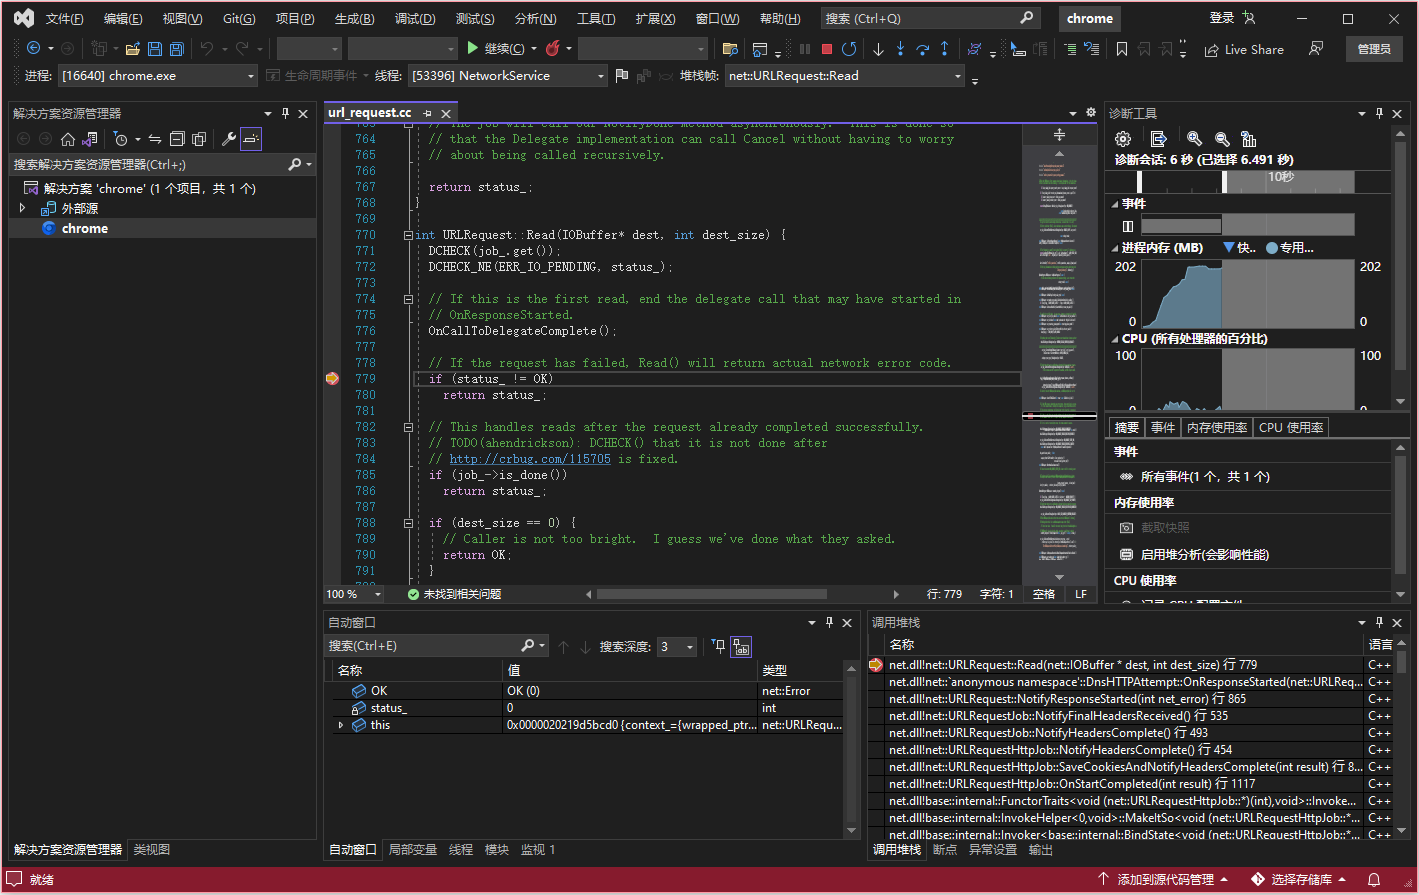Toggle the 快照 snapshot series in memory graph legend
Screen dimensions: 1419x895
tap(1239, 248)
